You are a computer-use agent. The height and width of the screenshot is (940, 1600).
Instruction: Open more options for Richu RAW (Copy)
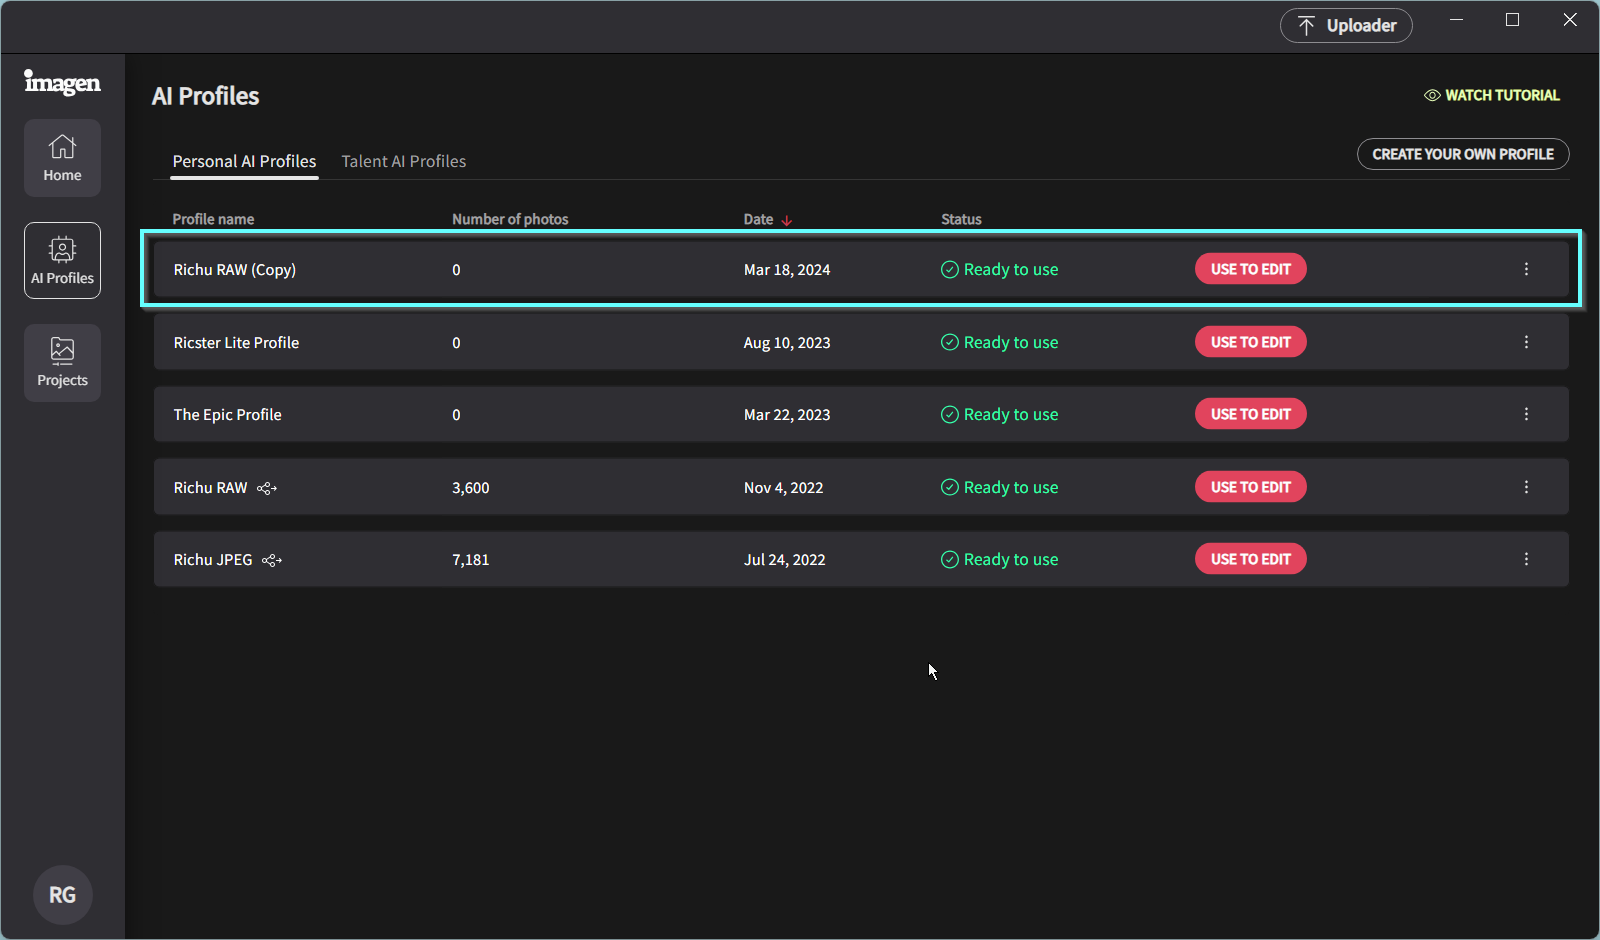point(1526,269)
